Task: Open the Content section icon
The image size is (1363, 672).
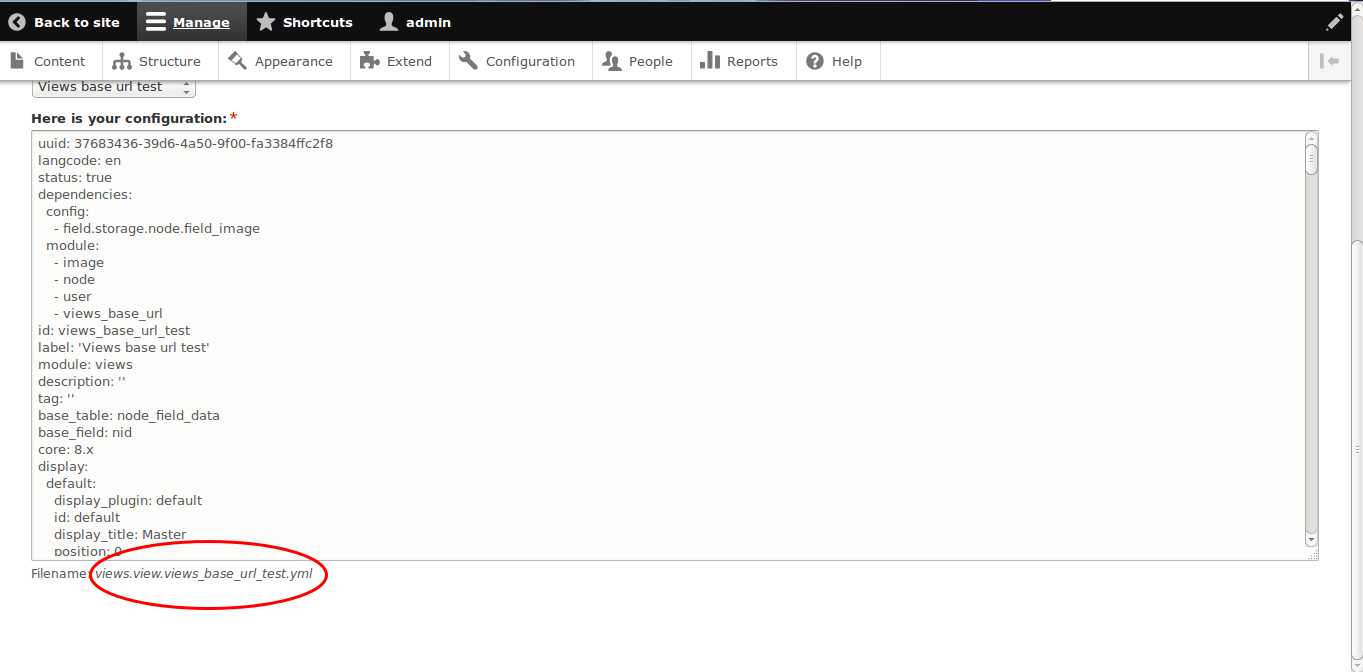Action: 17,61
